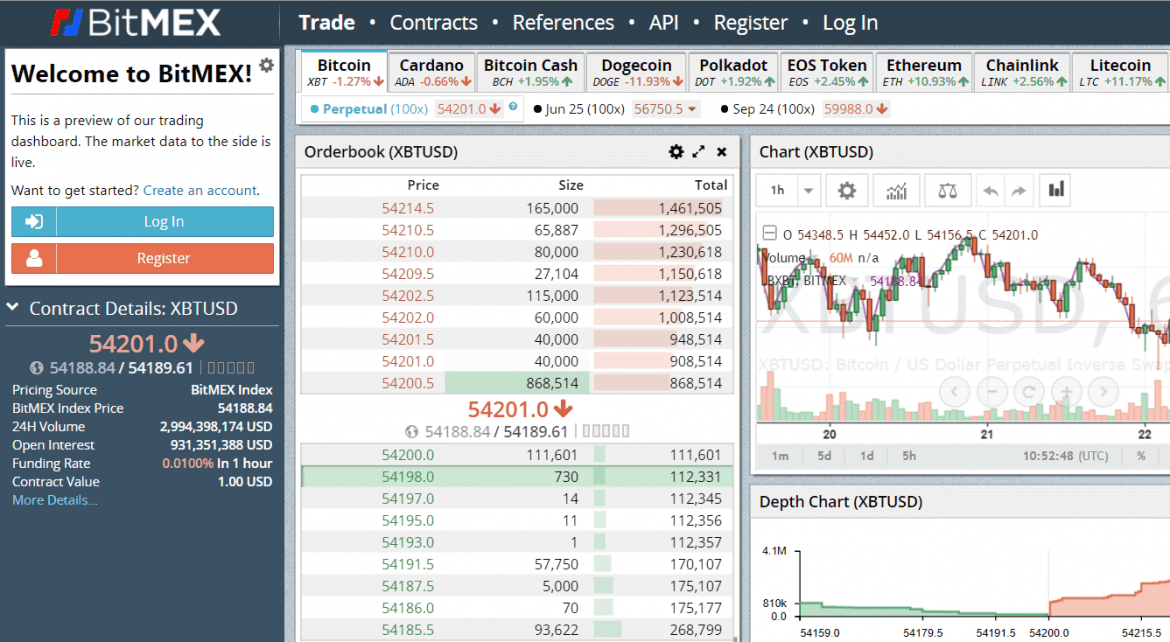Open the chart indicators menu
The height and width of the screenshot is (642, 1170).
pyautogui.click(x=897, y=190)
